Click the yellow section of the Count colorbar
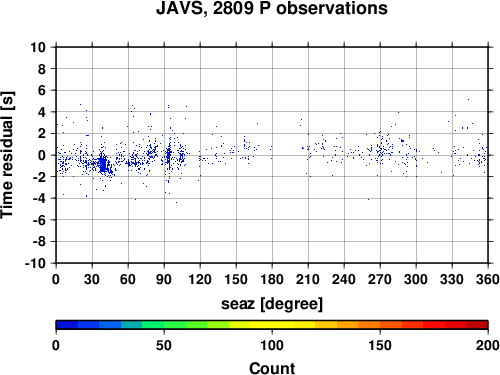 [x=272, y=325]
